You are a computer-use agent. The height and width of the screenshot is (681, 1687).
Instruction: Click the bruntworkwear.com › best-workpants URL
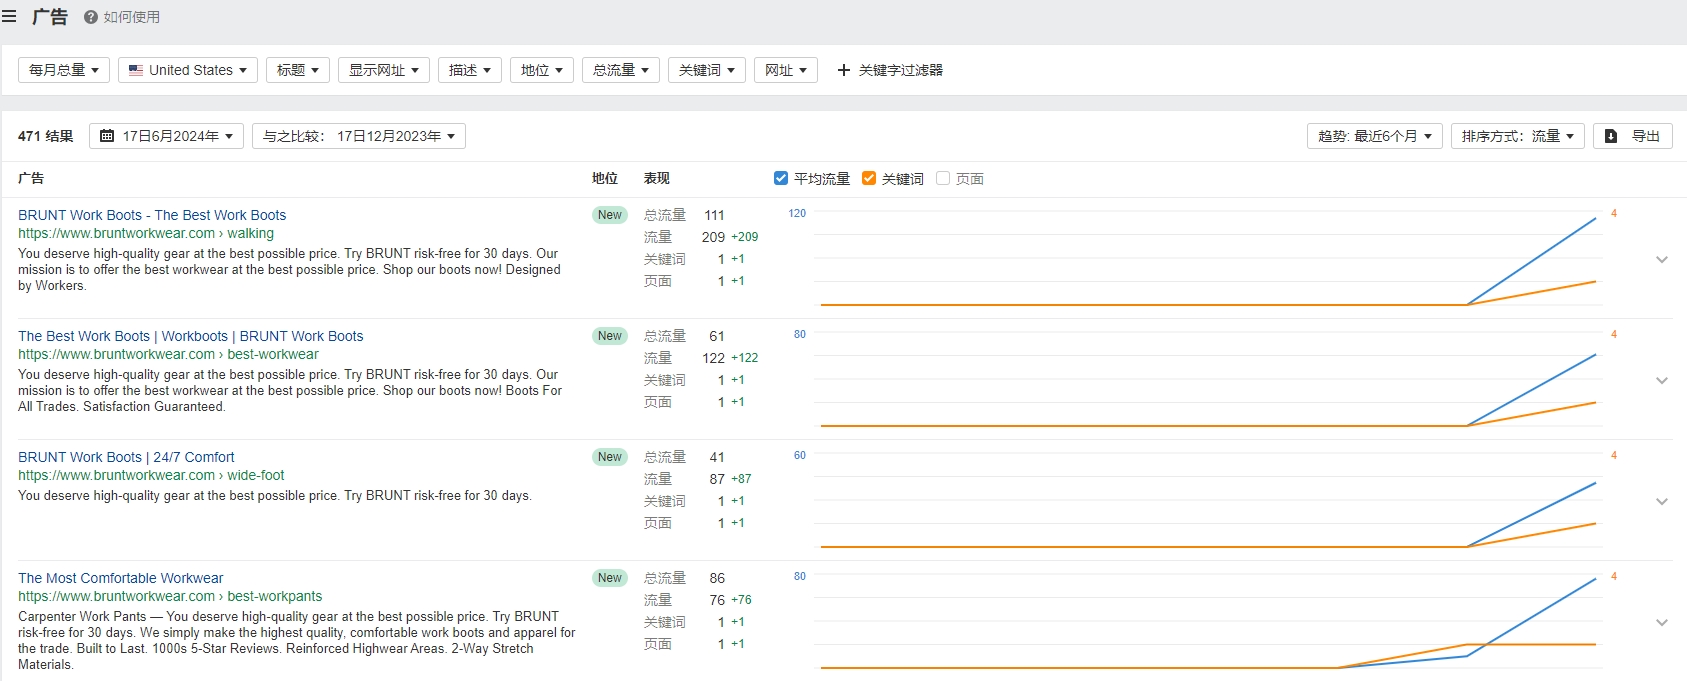coord(170,596)
